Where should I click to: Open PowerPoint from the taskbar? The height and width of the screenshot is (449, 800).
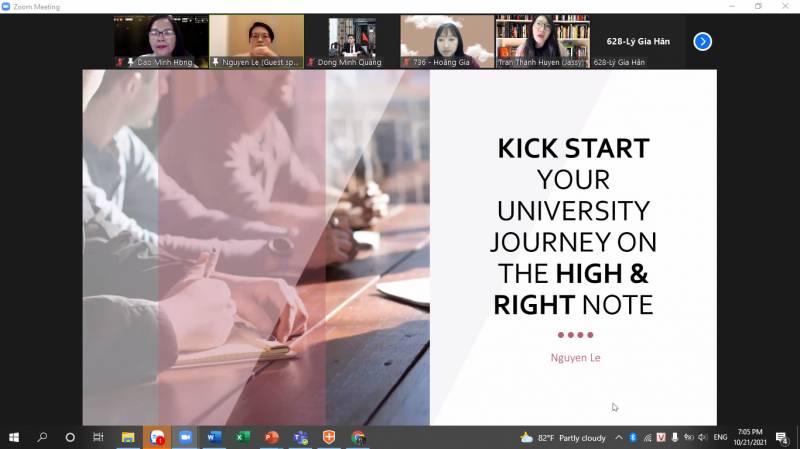271,437
